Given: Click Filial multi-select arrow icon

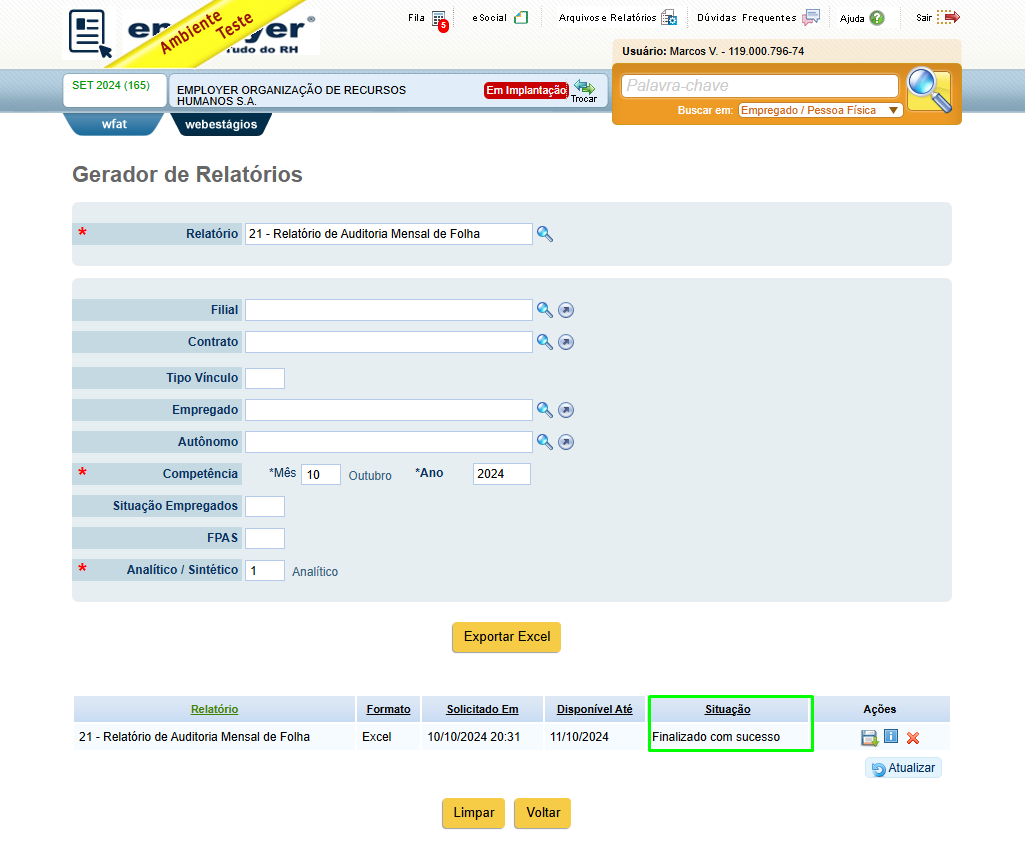Looking at the screenshot, I should pos(566,310).
